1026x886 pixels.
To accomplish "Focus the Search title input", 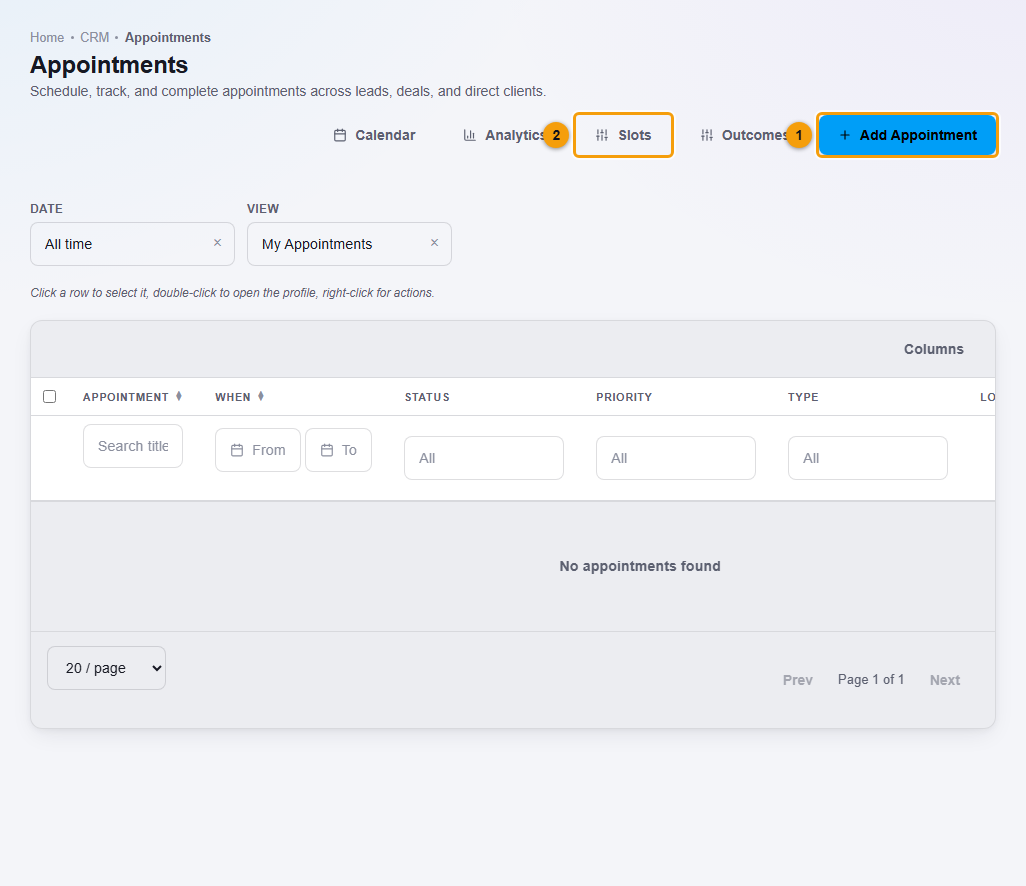I will [x=133, y=446].
